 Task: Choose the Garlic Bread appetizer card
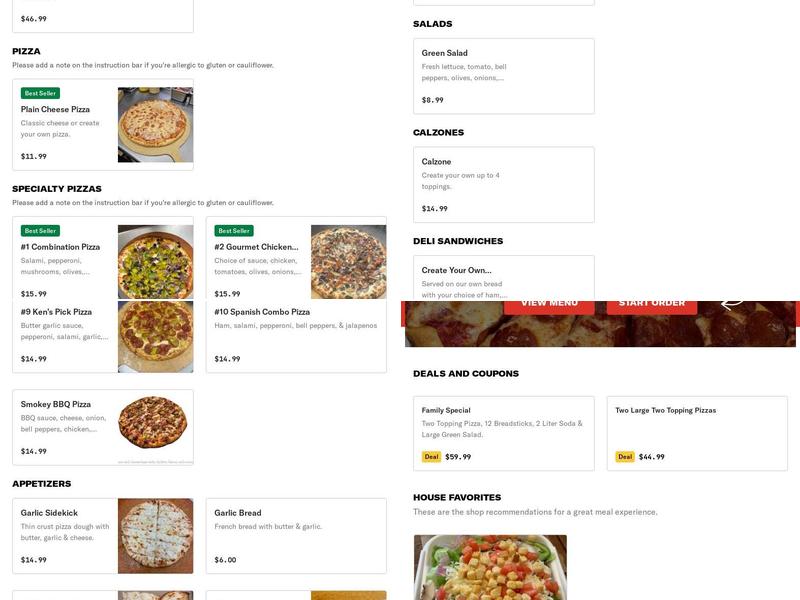click(296, 536)
